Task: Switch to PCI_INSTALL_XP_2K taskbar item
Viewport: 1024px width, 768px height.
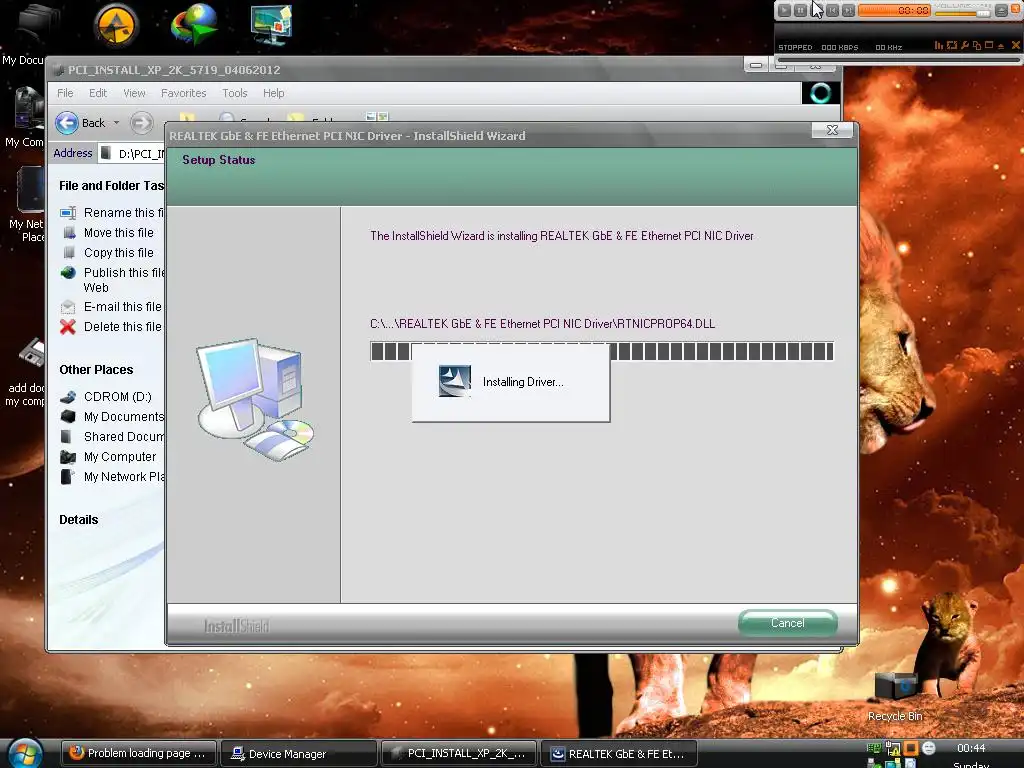Action: tap(458, 753)
